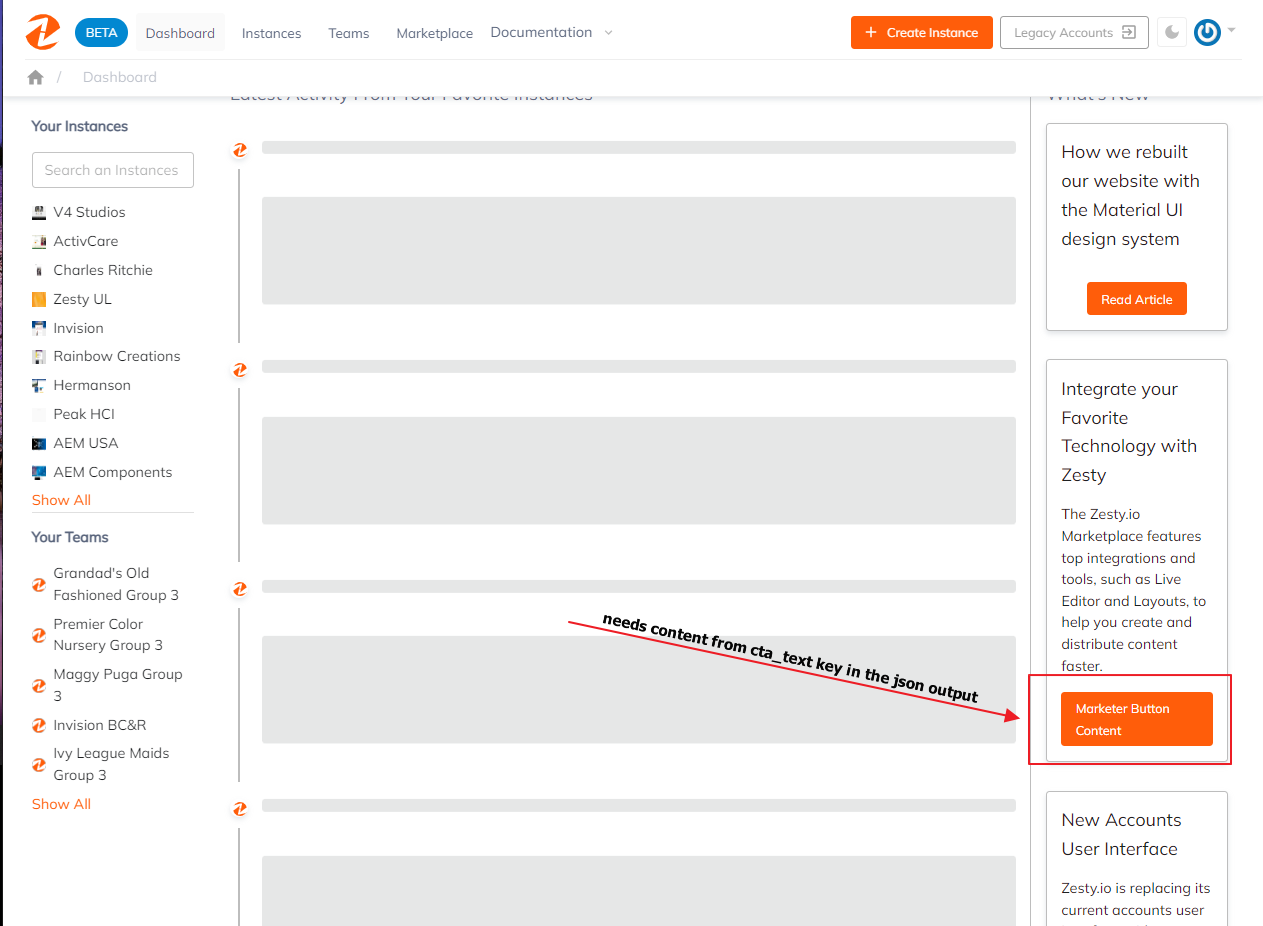Screen dimensions: 1263x926
Task: Open the user avatar profile icon
Action: (1206, 31)
